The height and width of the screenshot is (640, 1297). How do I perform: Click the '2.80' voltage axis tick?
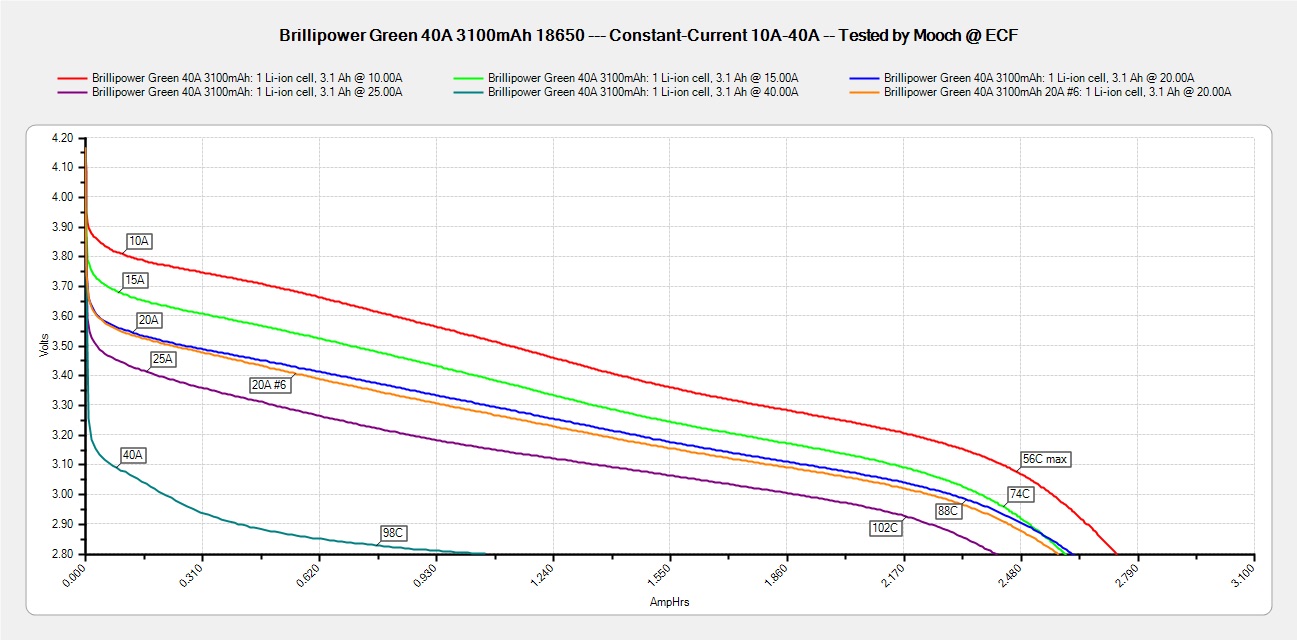(62, 554)
